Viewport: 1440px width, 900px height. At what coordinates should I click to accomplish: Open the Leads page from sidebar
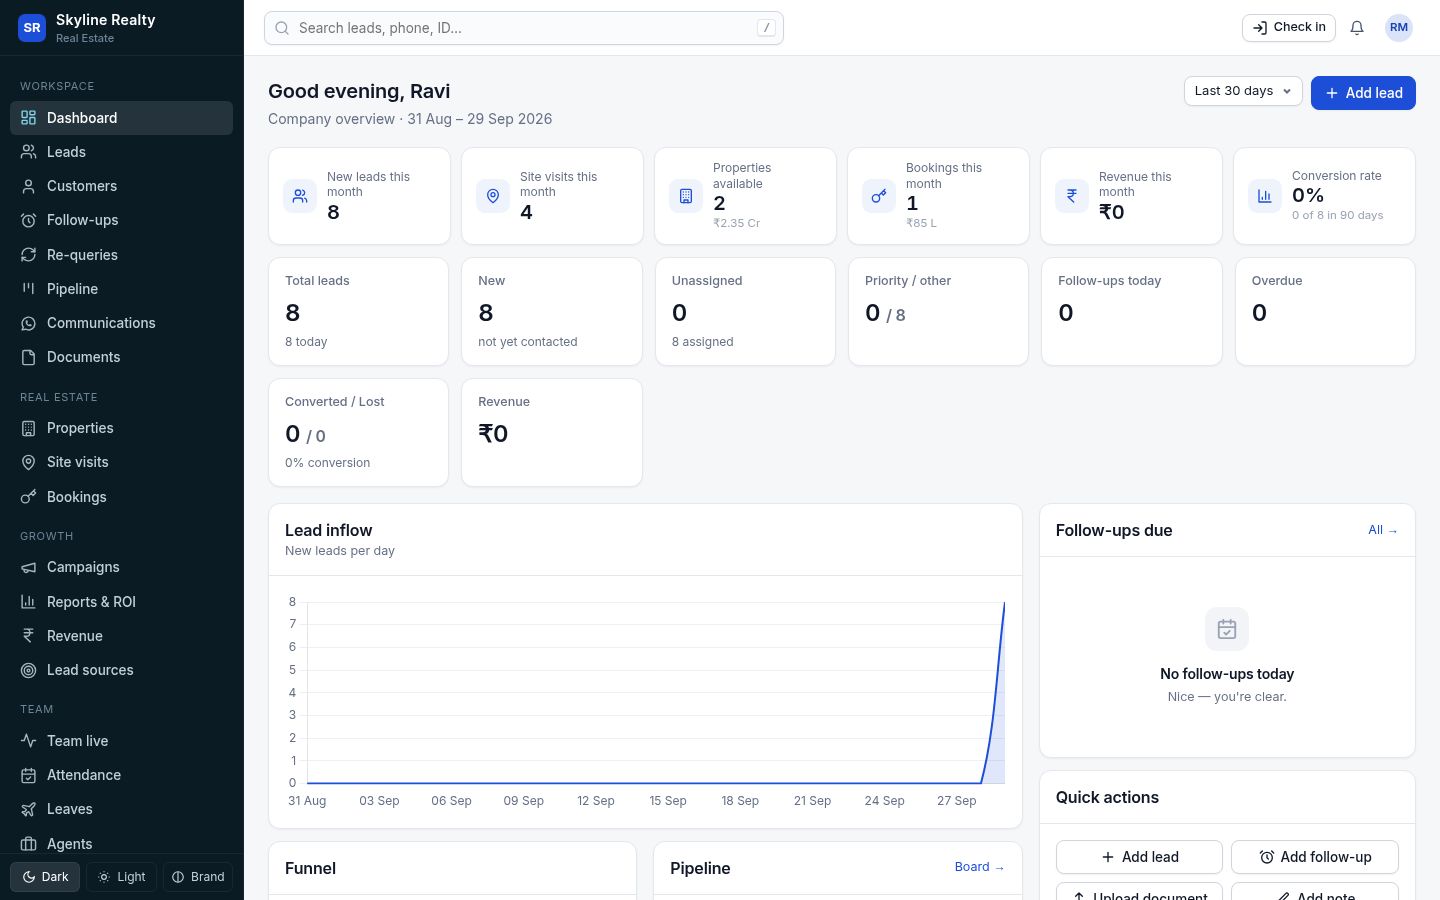coord(121,152)
